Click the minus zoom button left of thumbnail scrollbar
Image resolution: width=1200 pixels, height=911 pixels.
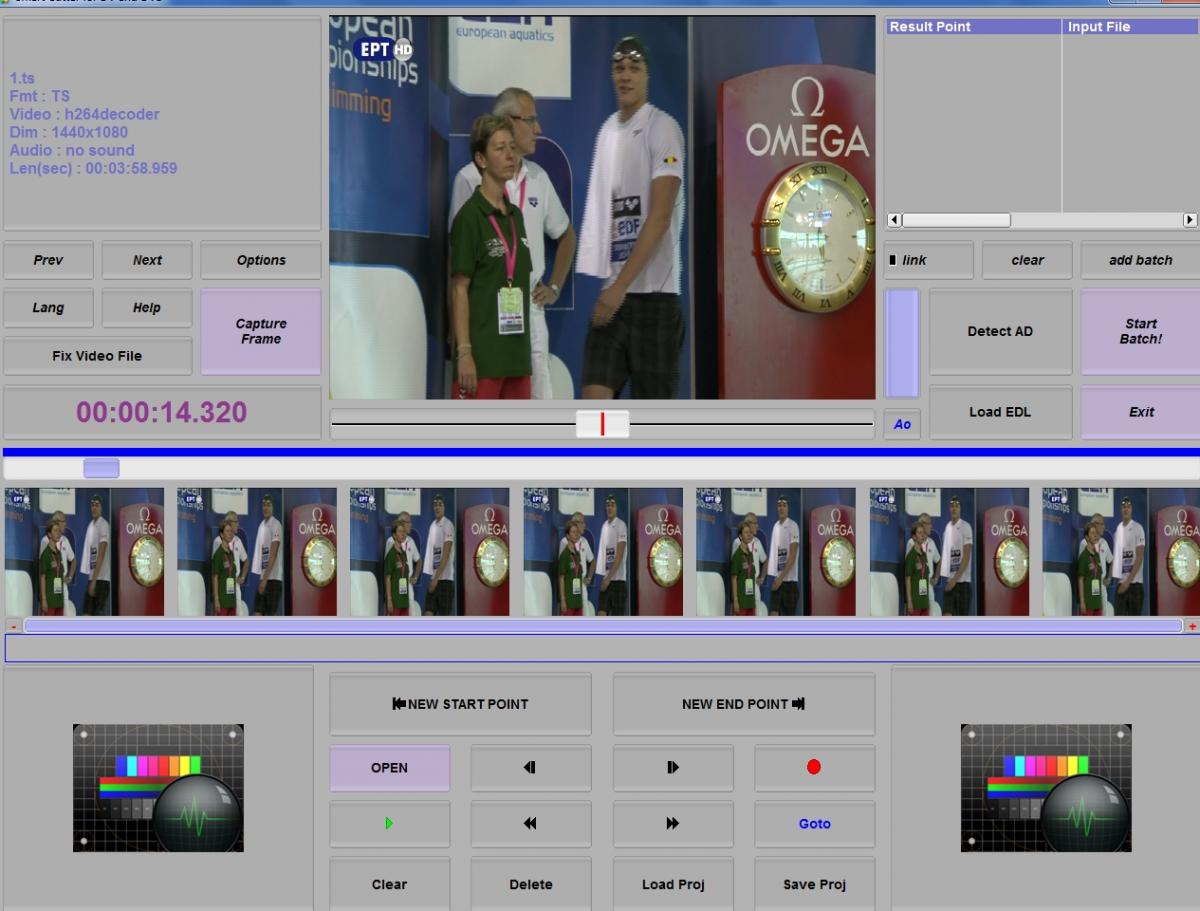tap(13, 626)
